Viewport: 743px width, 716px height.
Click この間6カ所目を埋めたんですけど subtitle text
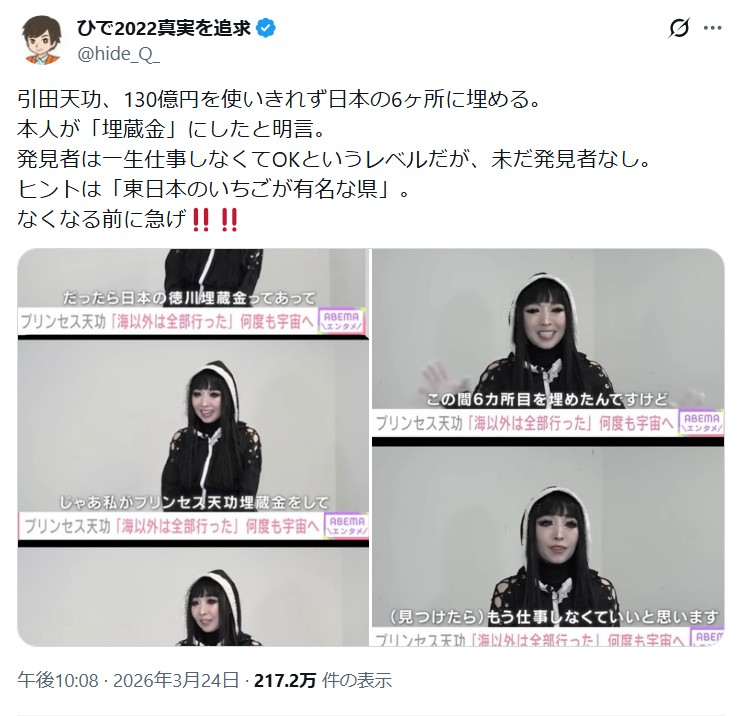(547, 399)
